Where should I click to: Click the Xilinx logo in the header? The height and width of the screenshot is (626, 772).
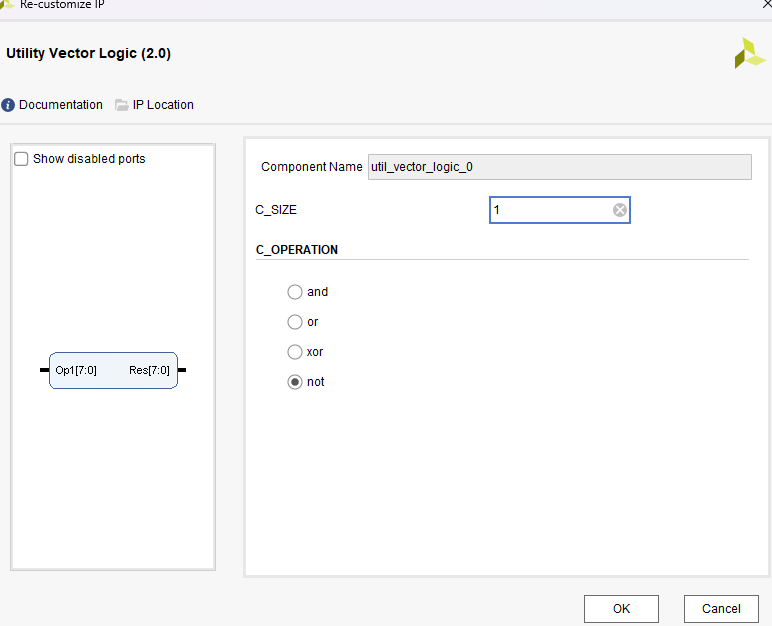tap(749, 53)
